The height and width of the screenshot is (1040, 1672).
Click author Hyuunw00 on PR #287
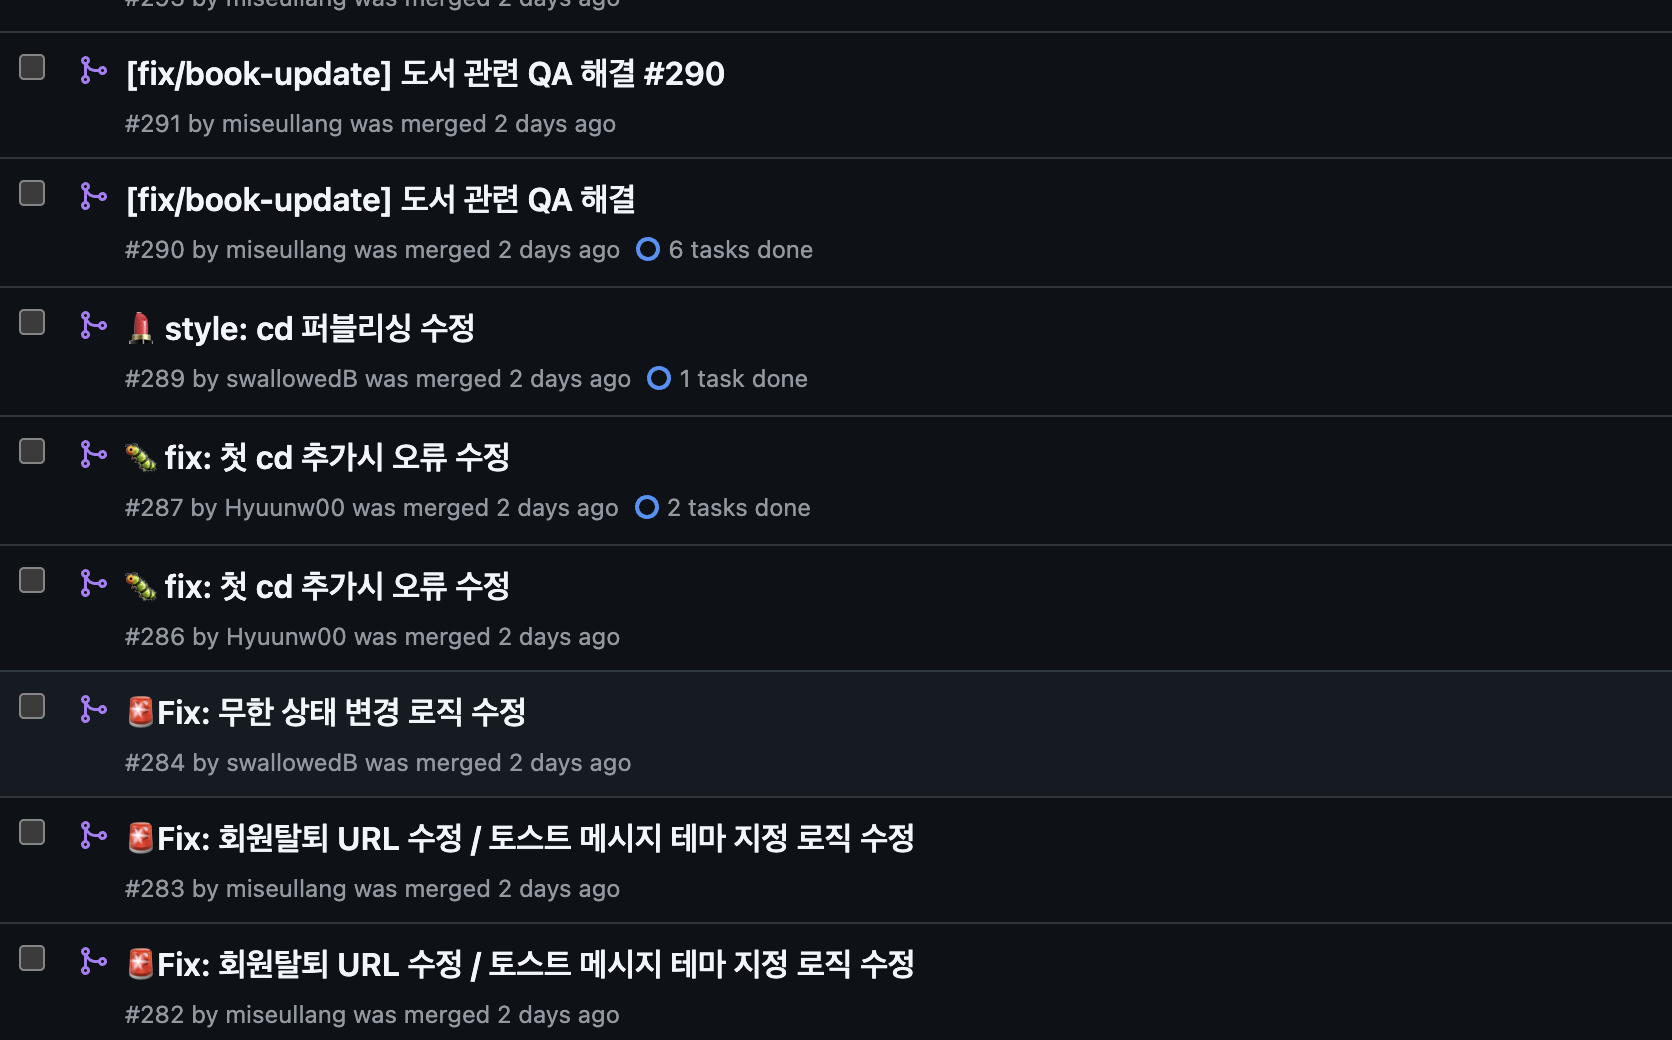284,508
